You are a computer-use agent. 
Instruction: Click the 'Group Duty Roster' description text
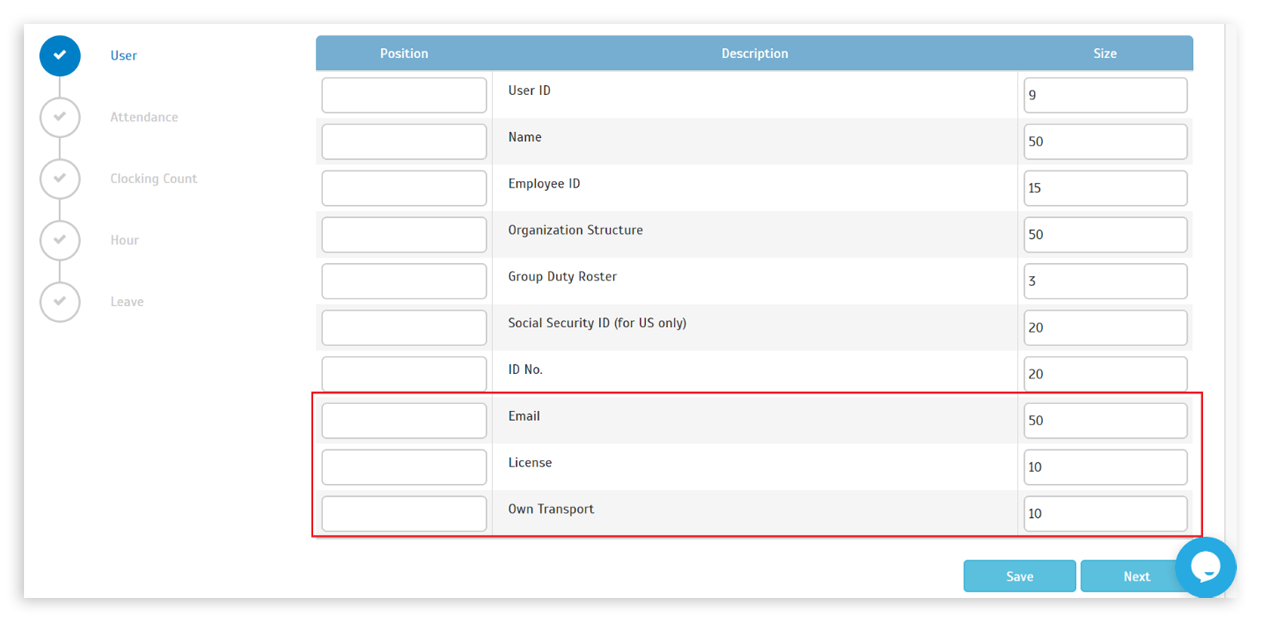pyautogui.click(x=562, y=277)
